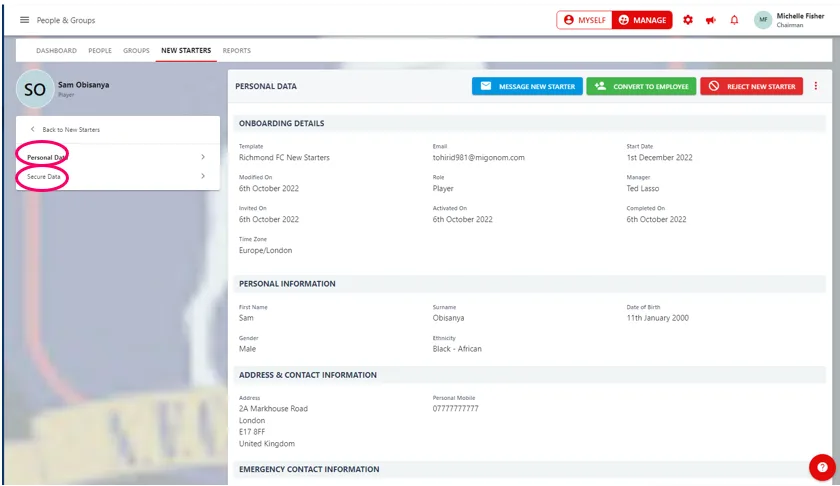Click date of birth 11th January 2000
Viewport: 840px width, 486px height.
[657, 318]
